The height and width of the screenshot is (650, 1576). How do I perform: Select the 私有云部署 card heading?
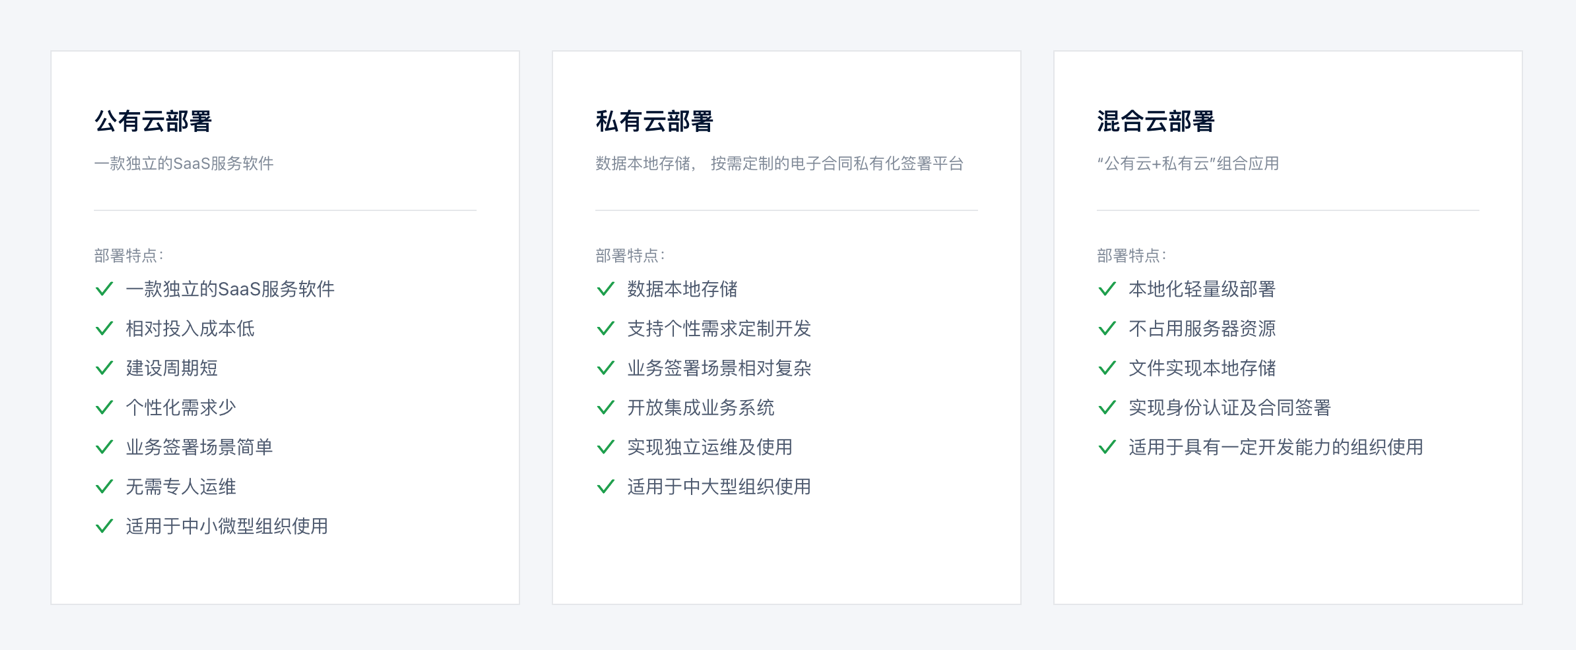(x=655, y=121)
